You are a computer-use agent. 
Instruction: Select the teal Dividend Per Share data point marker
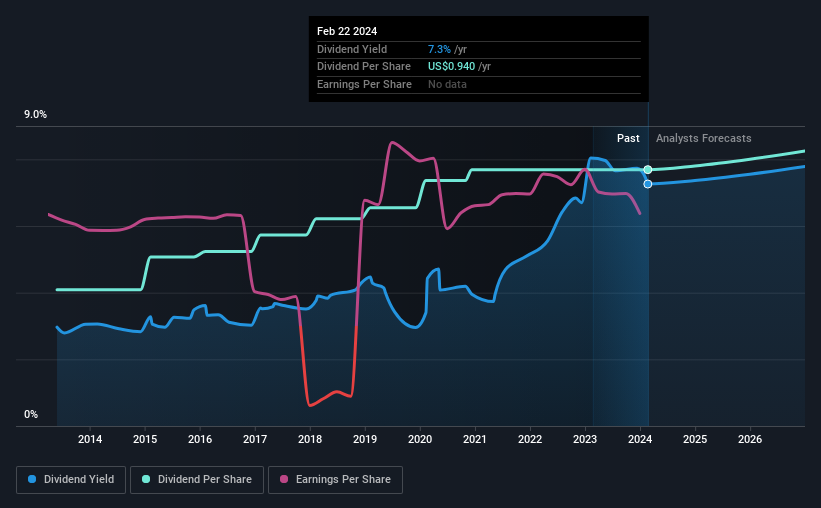point(648,170)
